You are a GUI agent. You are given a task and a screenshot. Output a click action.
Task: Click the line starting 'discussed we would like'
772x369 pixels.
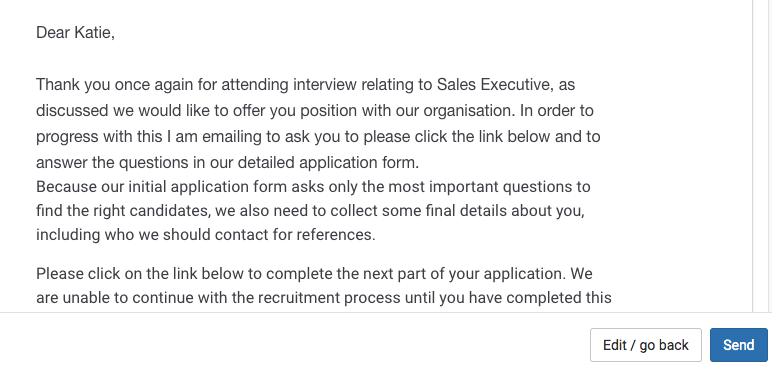click(x=315, y=111)
